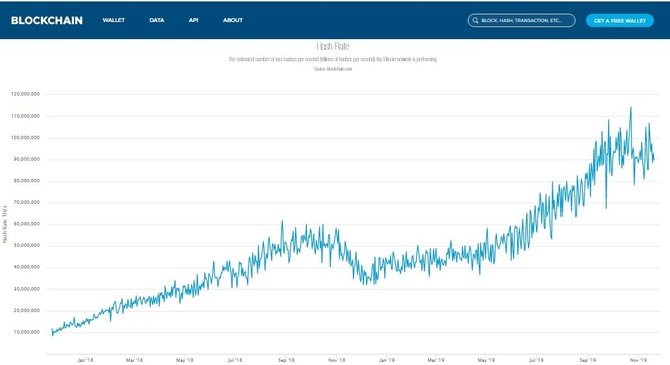This screenshot has height=365, width=670.
Task: Click the 30,000,000 y-axis label
Action: pos(26,289)
